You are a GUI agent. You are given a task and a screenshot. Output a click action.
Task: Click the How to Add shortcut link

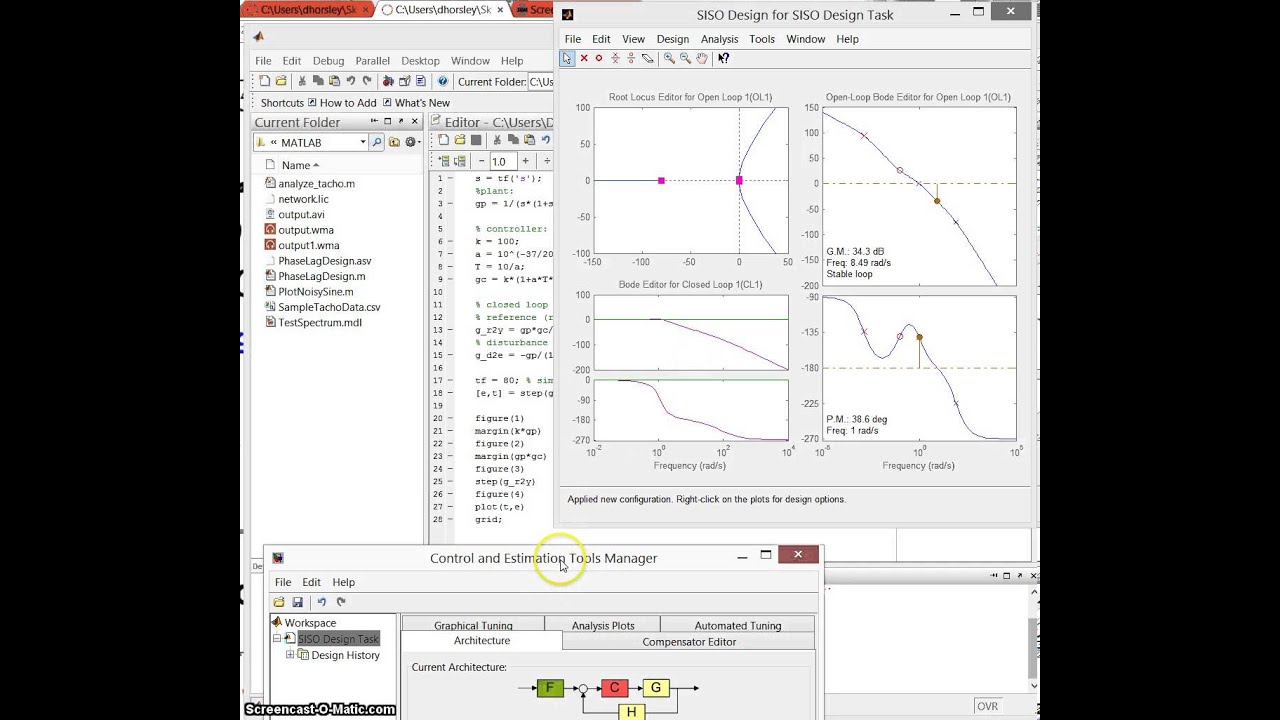coord(342,103)
